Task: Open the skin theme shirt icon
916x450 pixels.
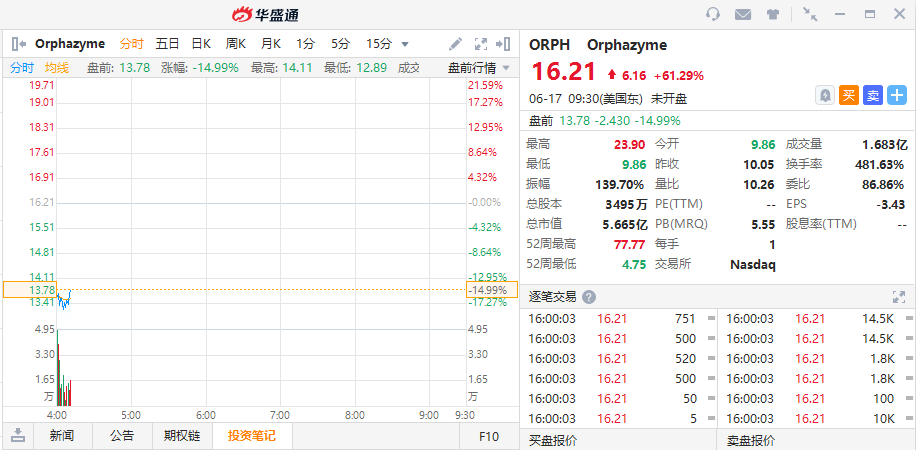Action: click(x=773, y=14)
